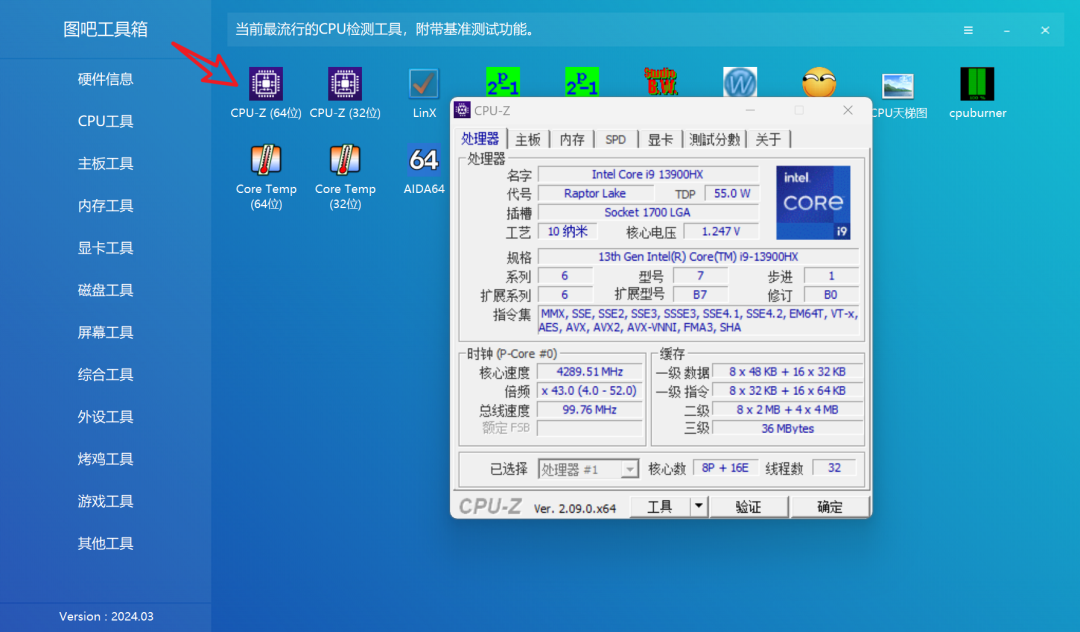Launch cpuburner tool
Screen dimensions: 1080x632
[x=977, y=93]
